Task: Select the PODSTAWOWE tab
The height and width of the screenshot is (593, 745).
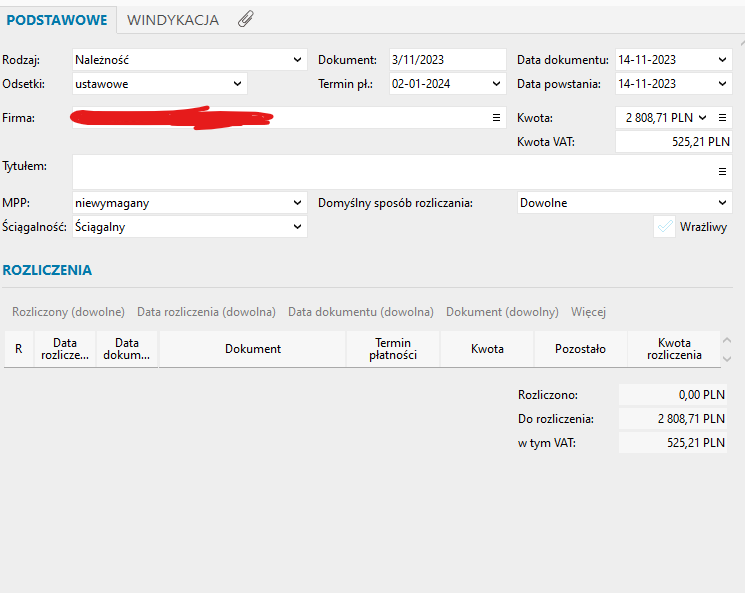Action: point(57,20)
